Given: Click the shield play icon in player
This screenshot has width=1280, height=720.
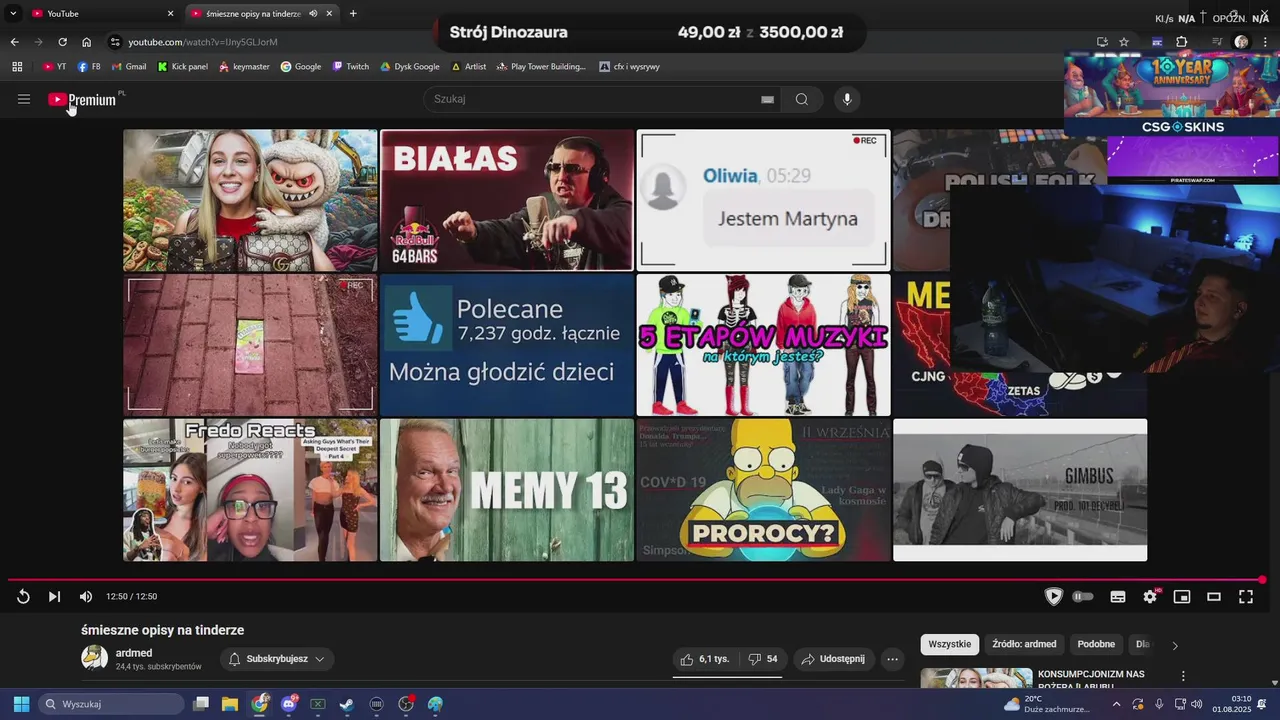Looking at the screenshot, I should (1053, 597).
